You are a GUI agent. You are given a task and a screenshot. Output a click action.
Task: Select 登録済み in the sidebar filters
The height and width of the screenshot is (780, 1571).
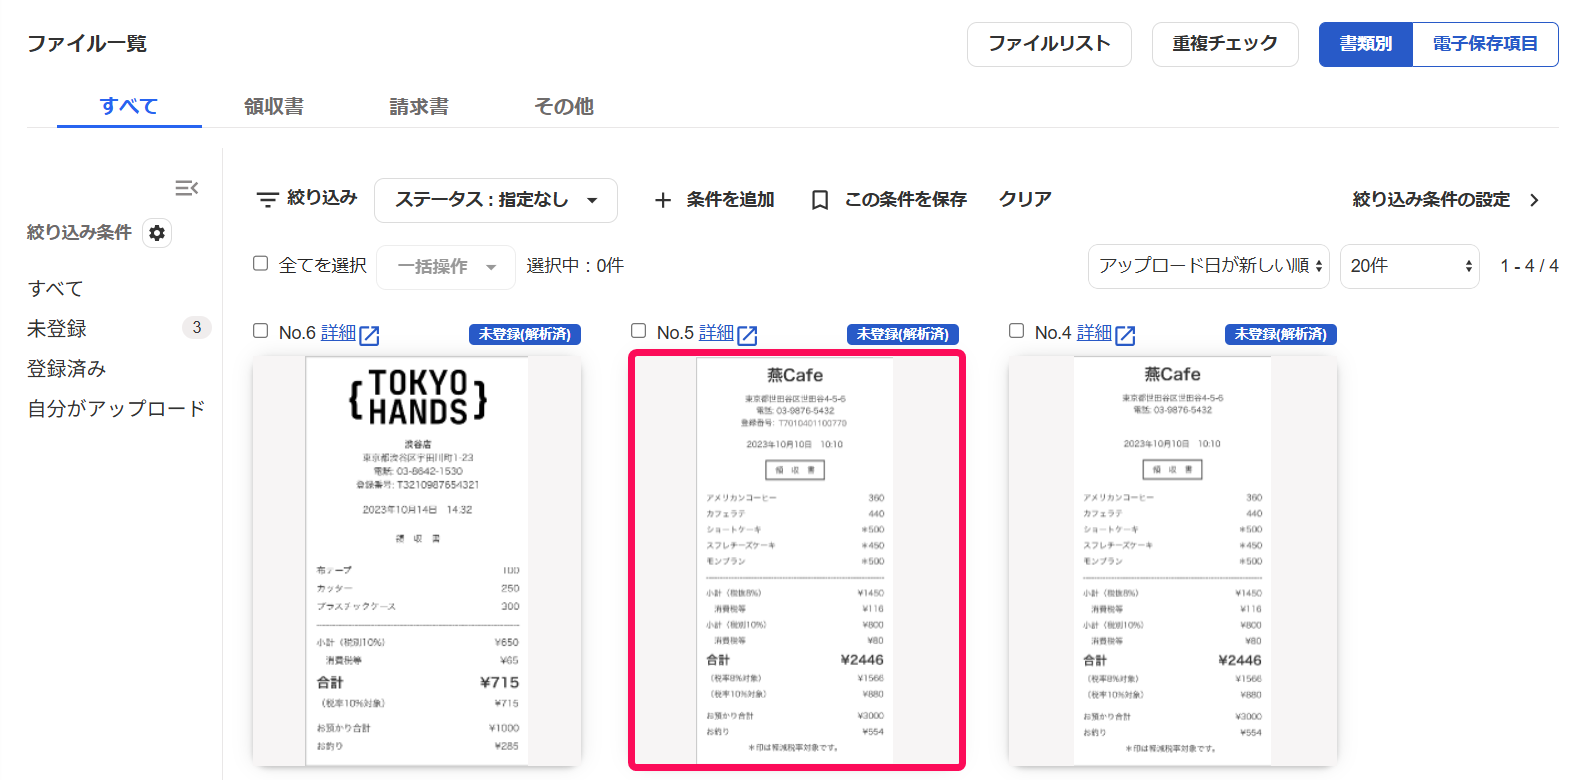tap(67, 368)
